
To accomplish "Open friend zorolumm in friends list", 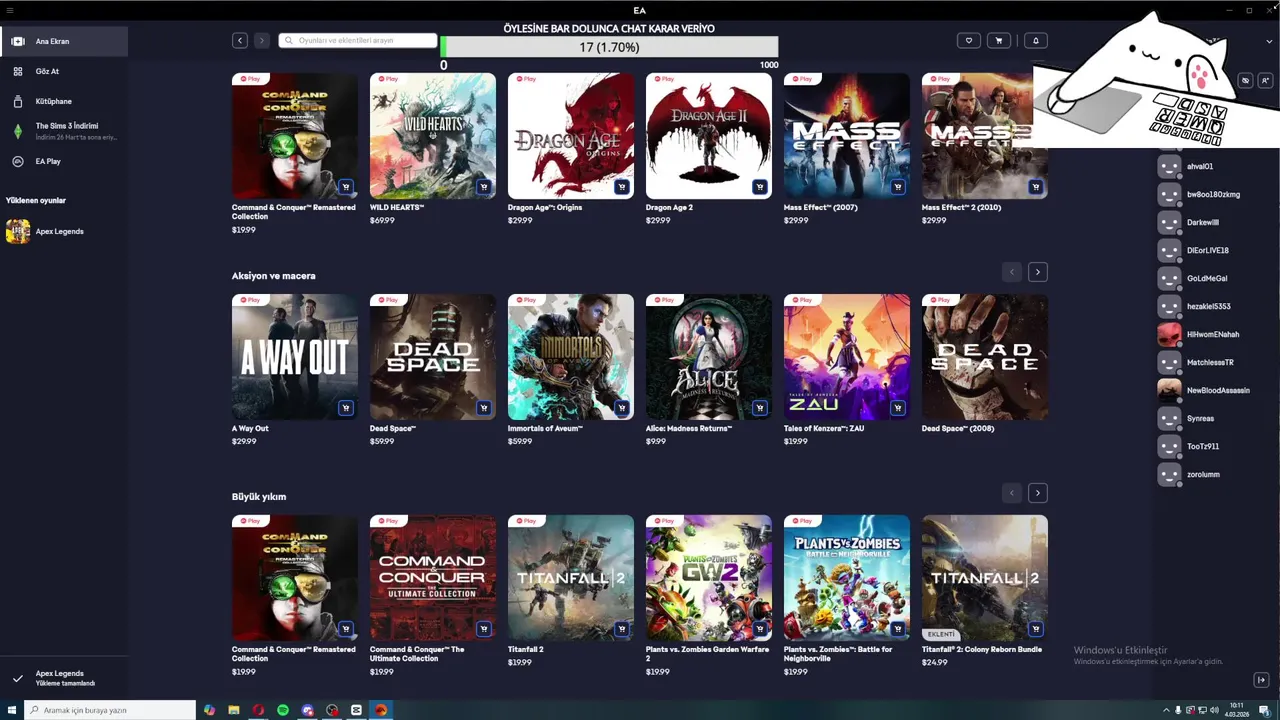I will coord(1210,474).
